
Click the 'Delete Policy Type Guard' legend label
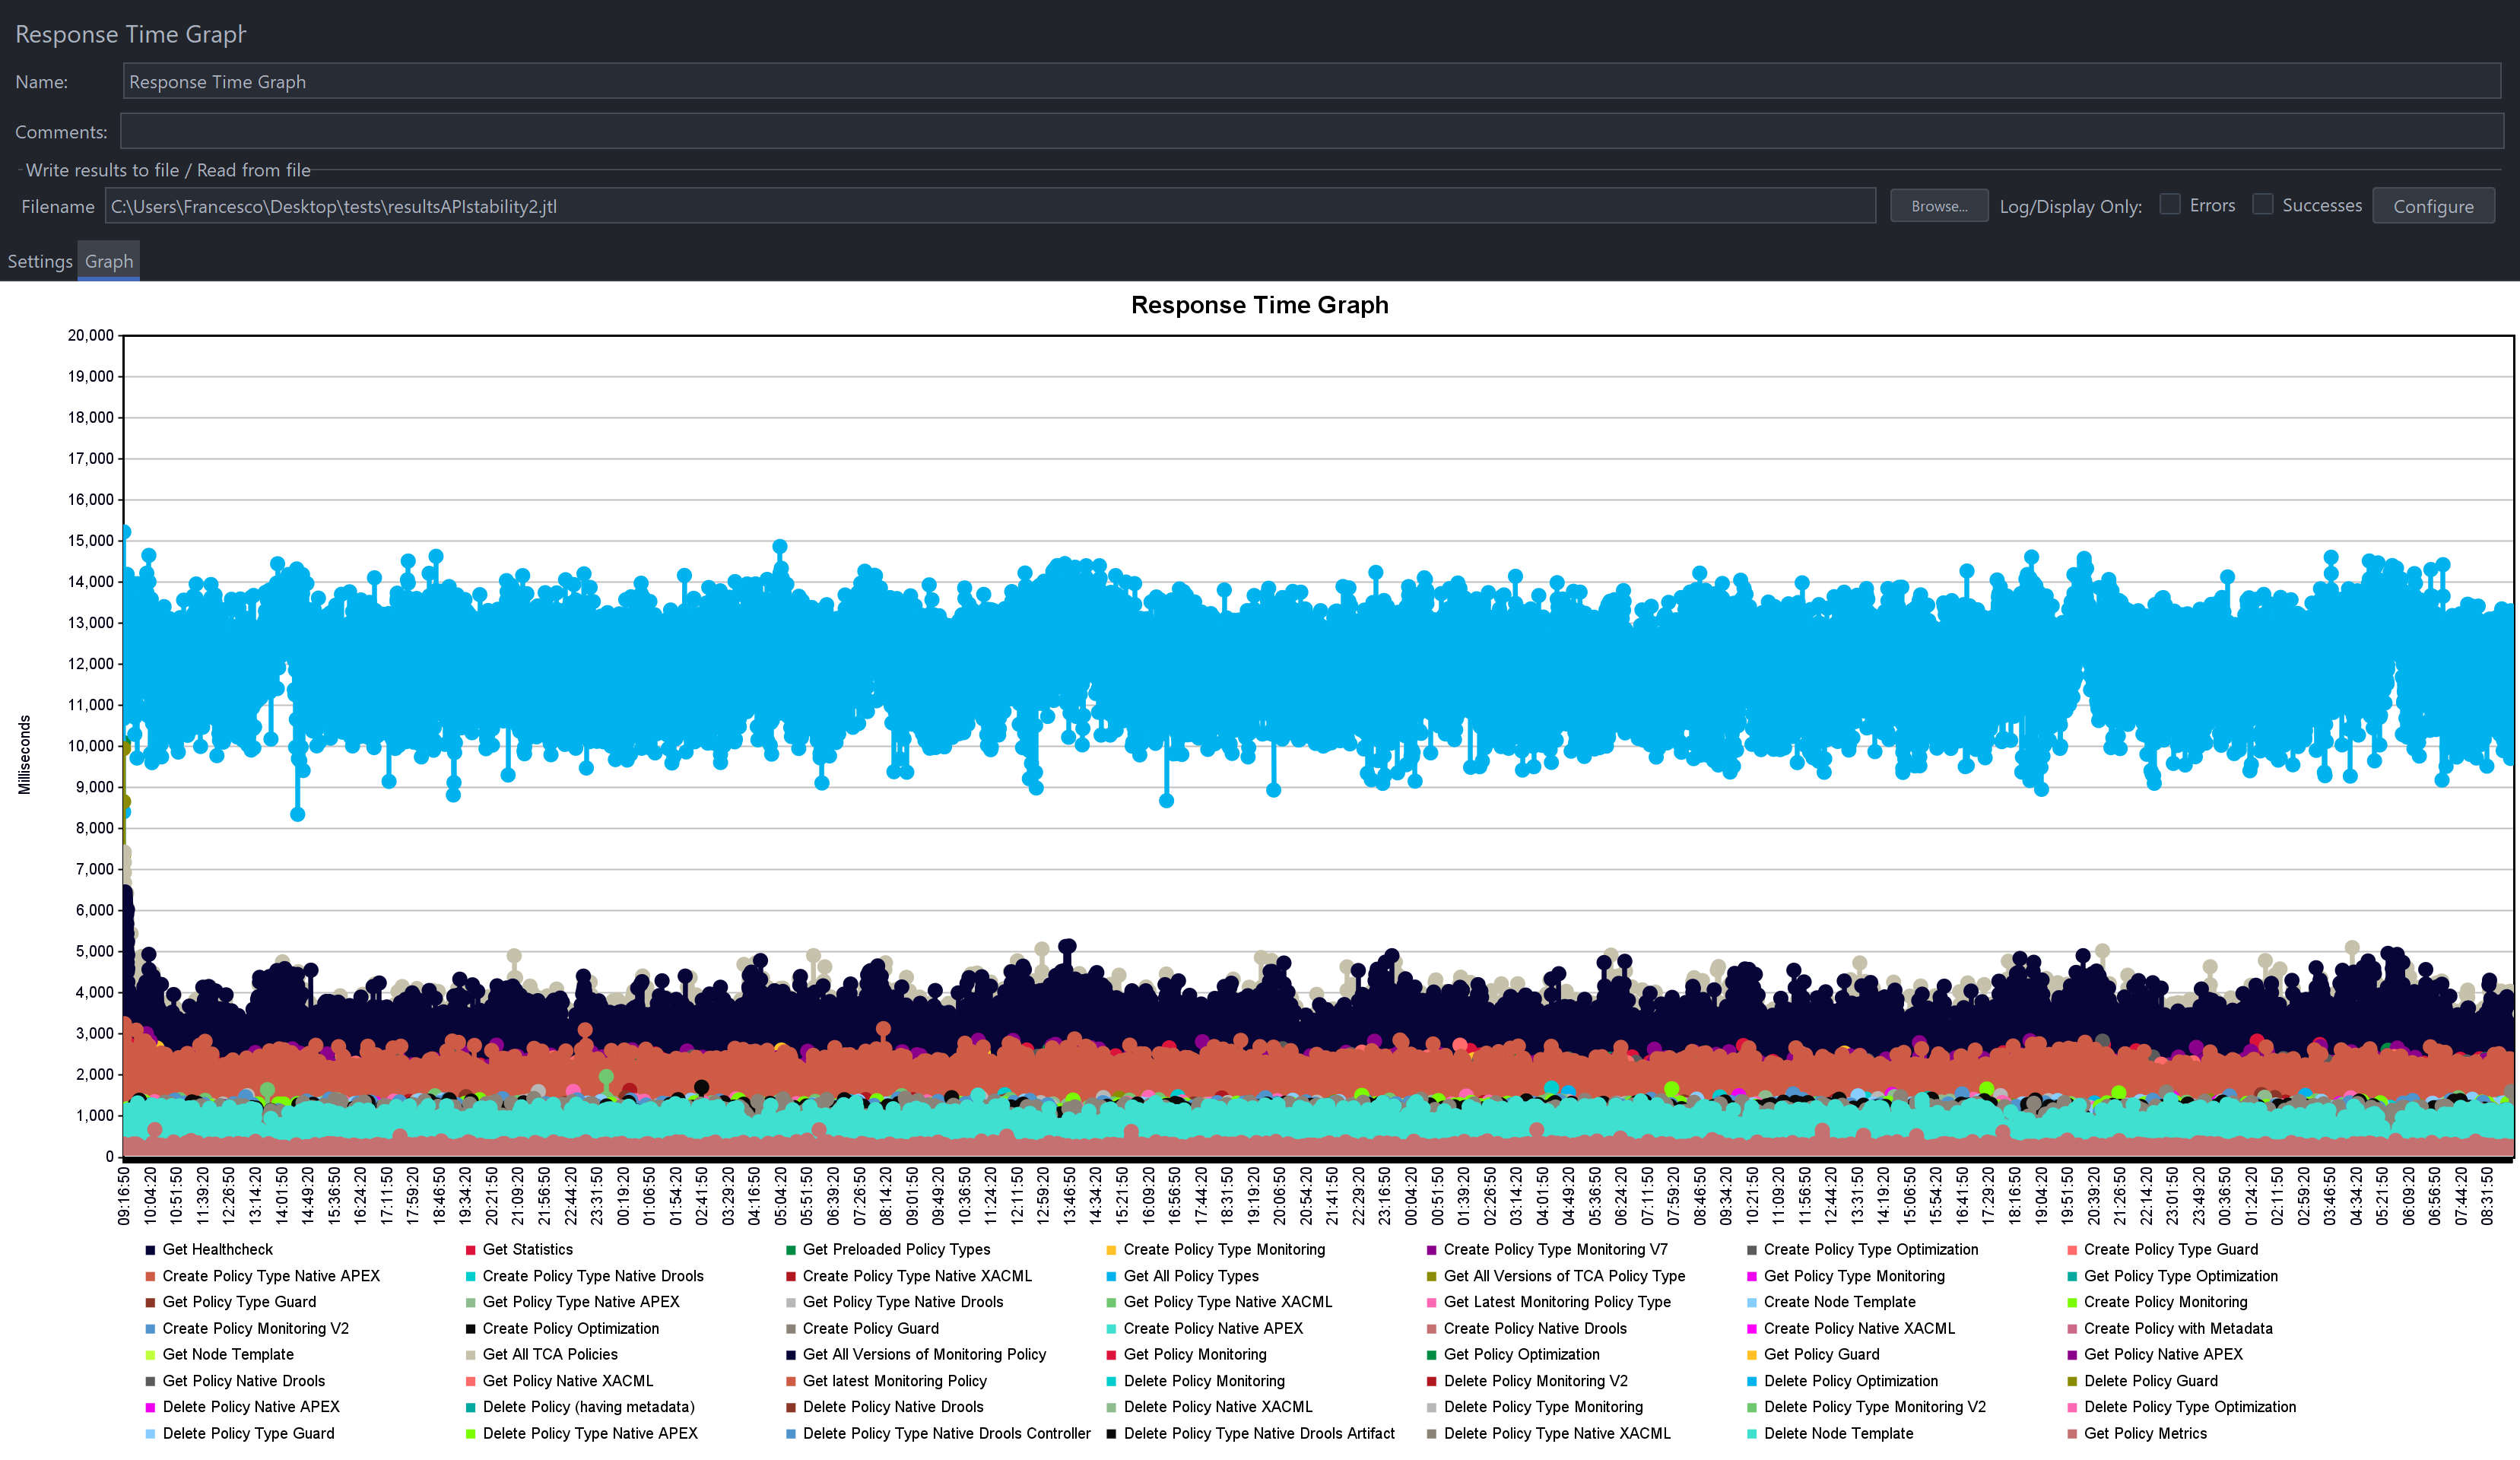point(248,1434)
